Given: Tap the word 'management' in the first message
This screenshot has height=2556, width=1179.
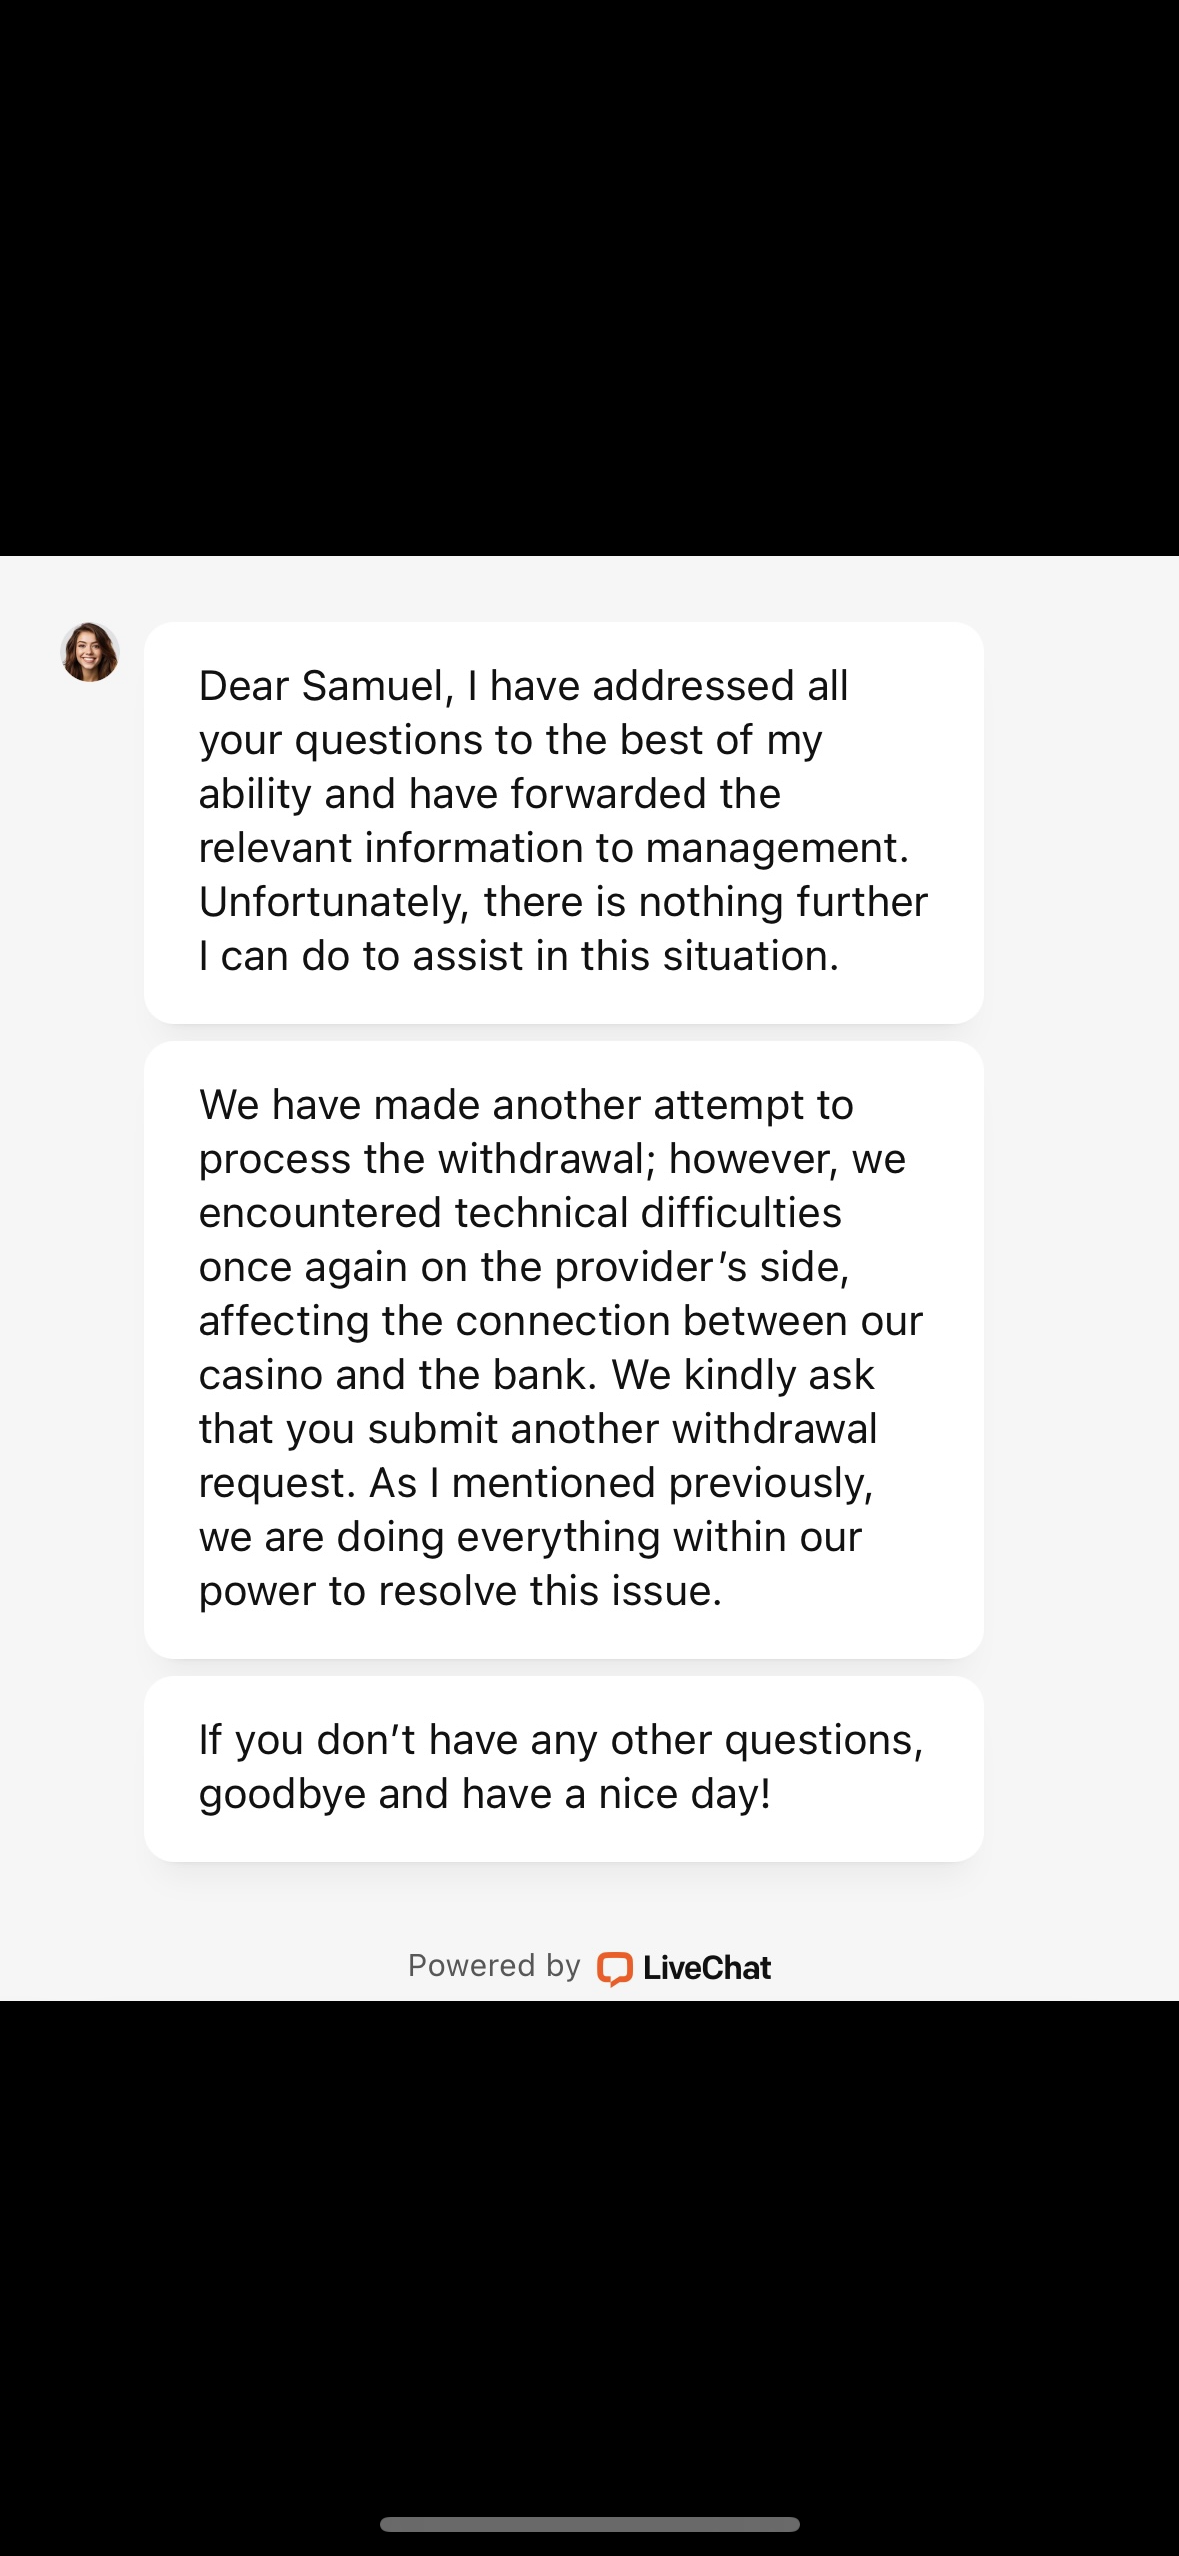Looking at the screenshot, I should (776, 848).
